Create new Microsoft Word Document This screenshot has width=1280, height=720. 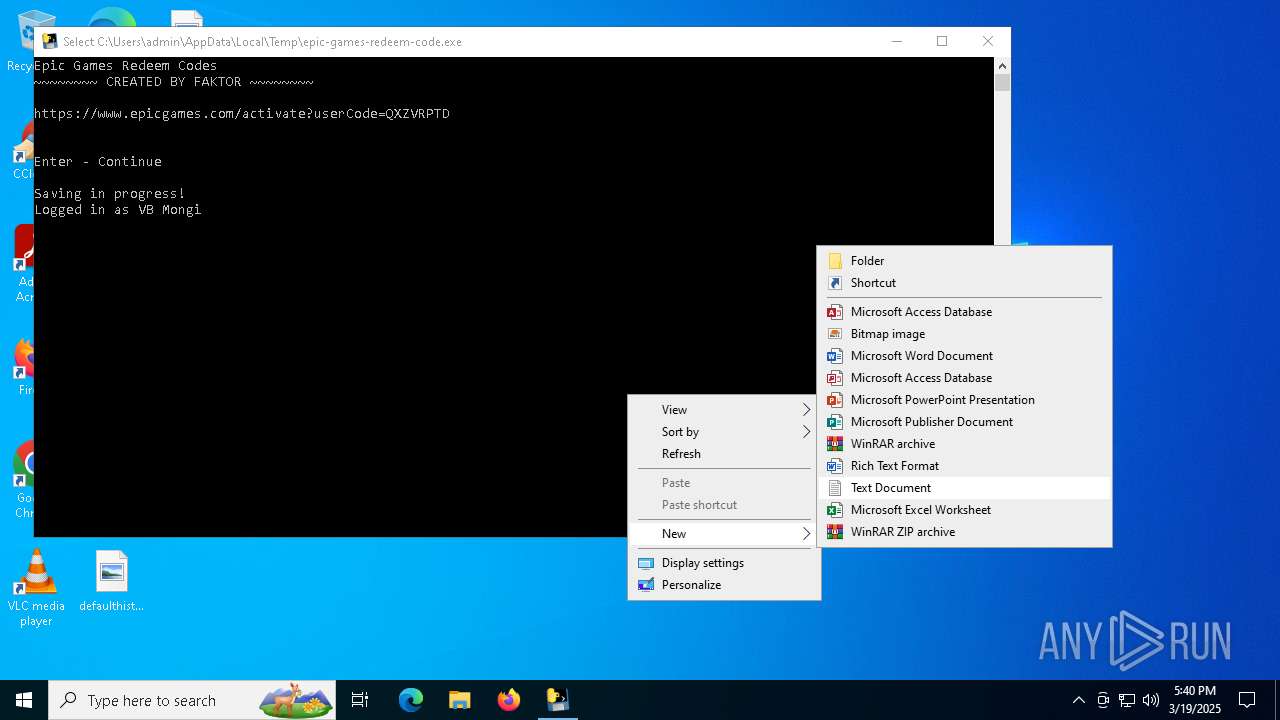[x=964, y=356]
